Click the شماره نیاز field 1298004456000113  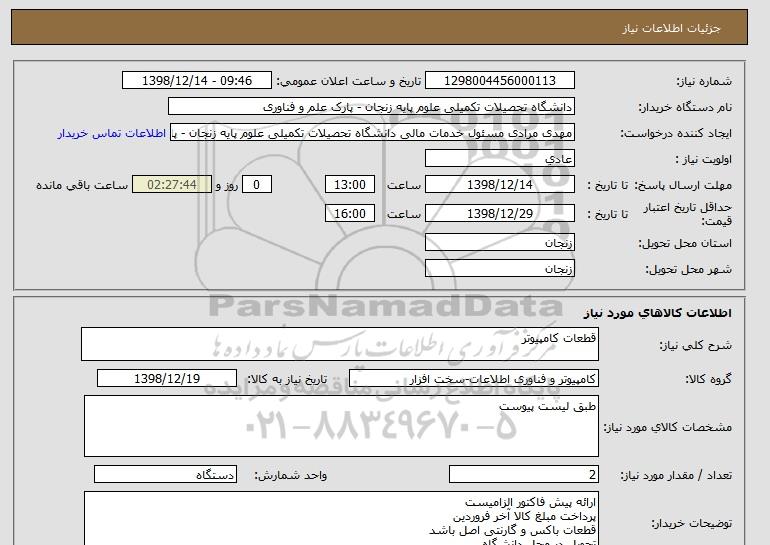[500, 81]
